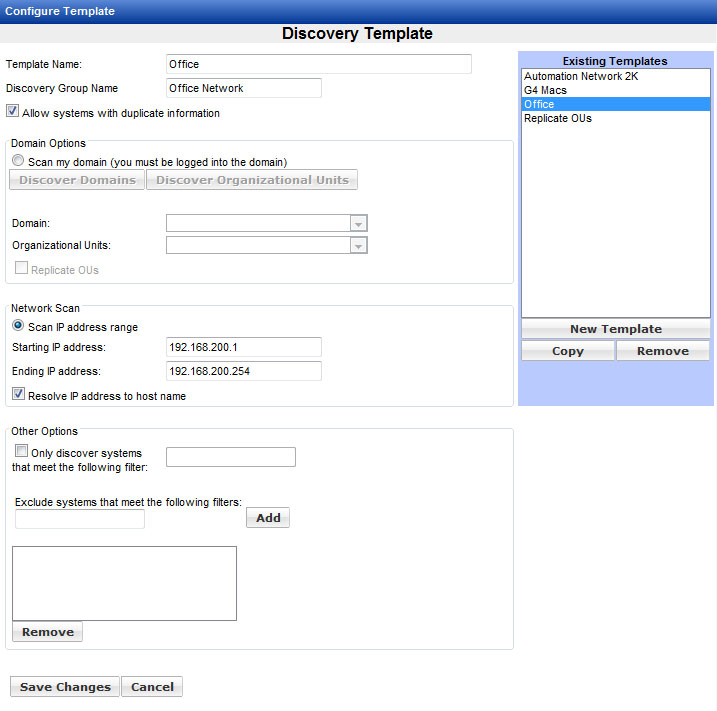Uncheck Resolve IP address to host name

point(18,395)
